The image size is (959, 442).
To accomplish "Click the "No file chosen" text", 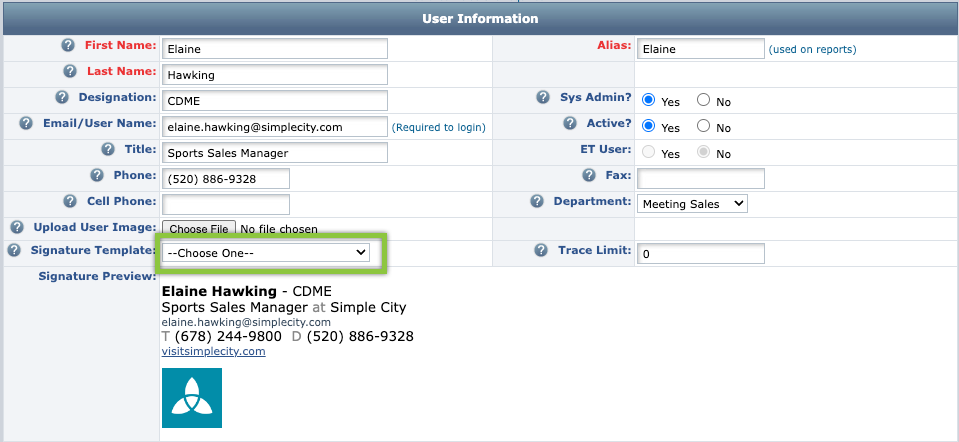I will click(279, 229).
